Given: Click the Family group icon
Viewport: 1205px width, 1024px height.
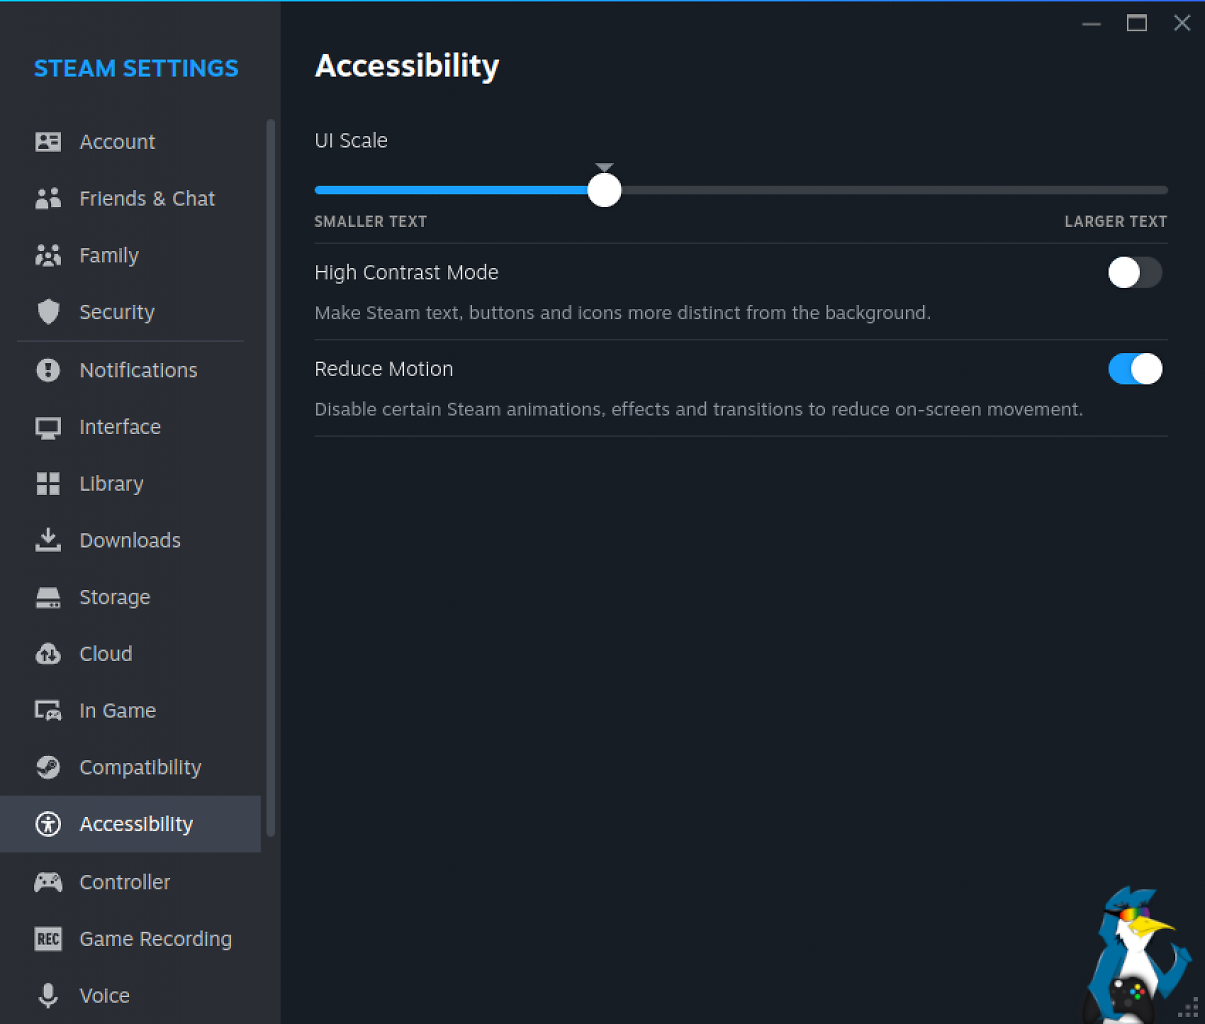Looking at the screenshot, I should click(x=48, y=256).
